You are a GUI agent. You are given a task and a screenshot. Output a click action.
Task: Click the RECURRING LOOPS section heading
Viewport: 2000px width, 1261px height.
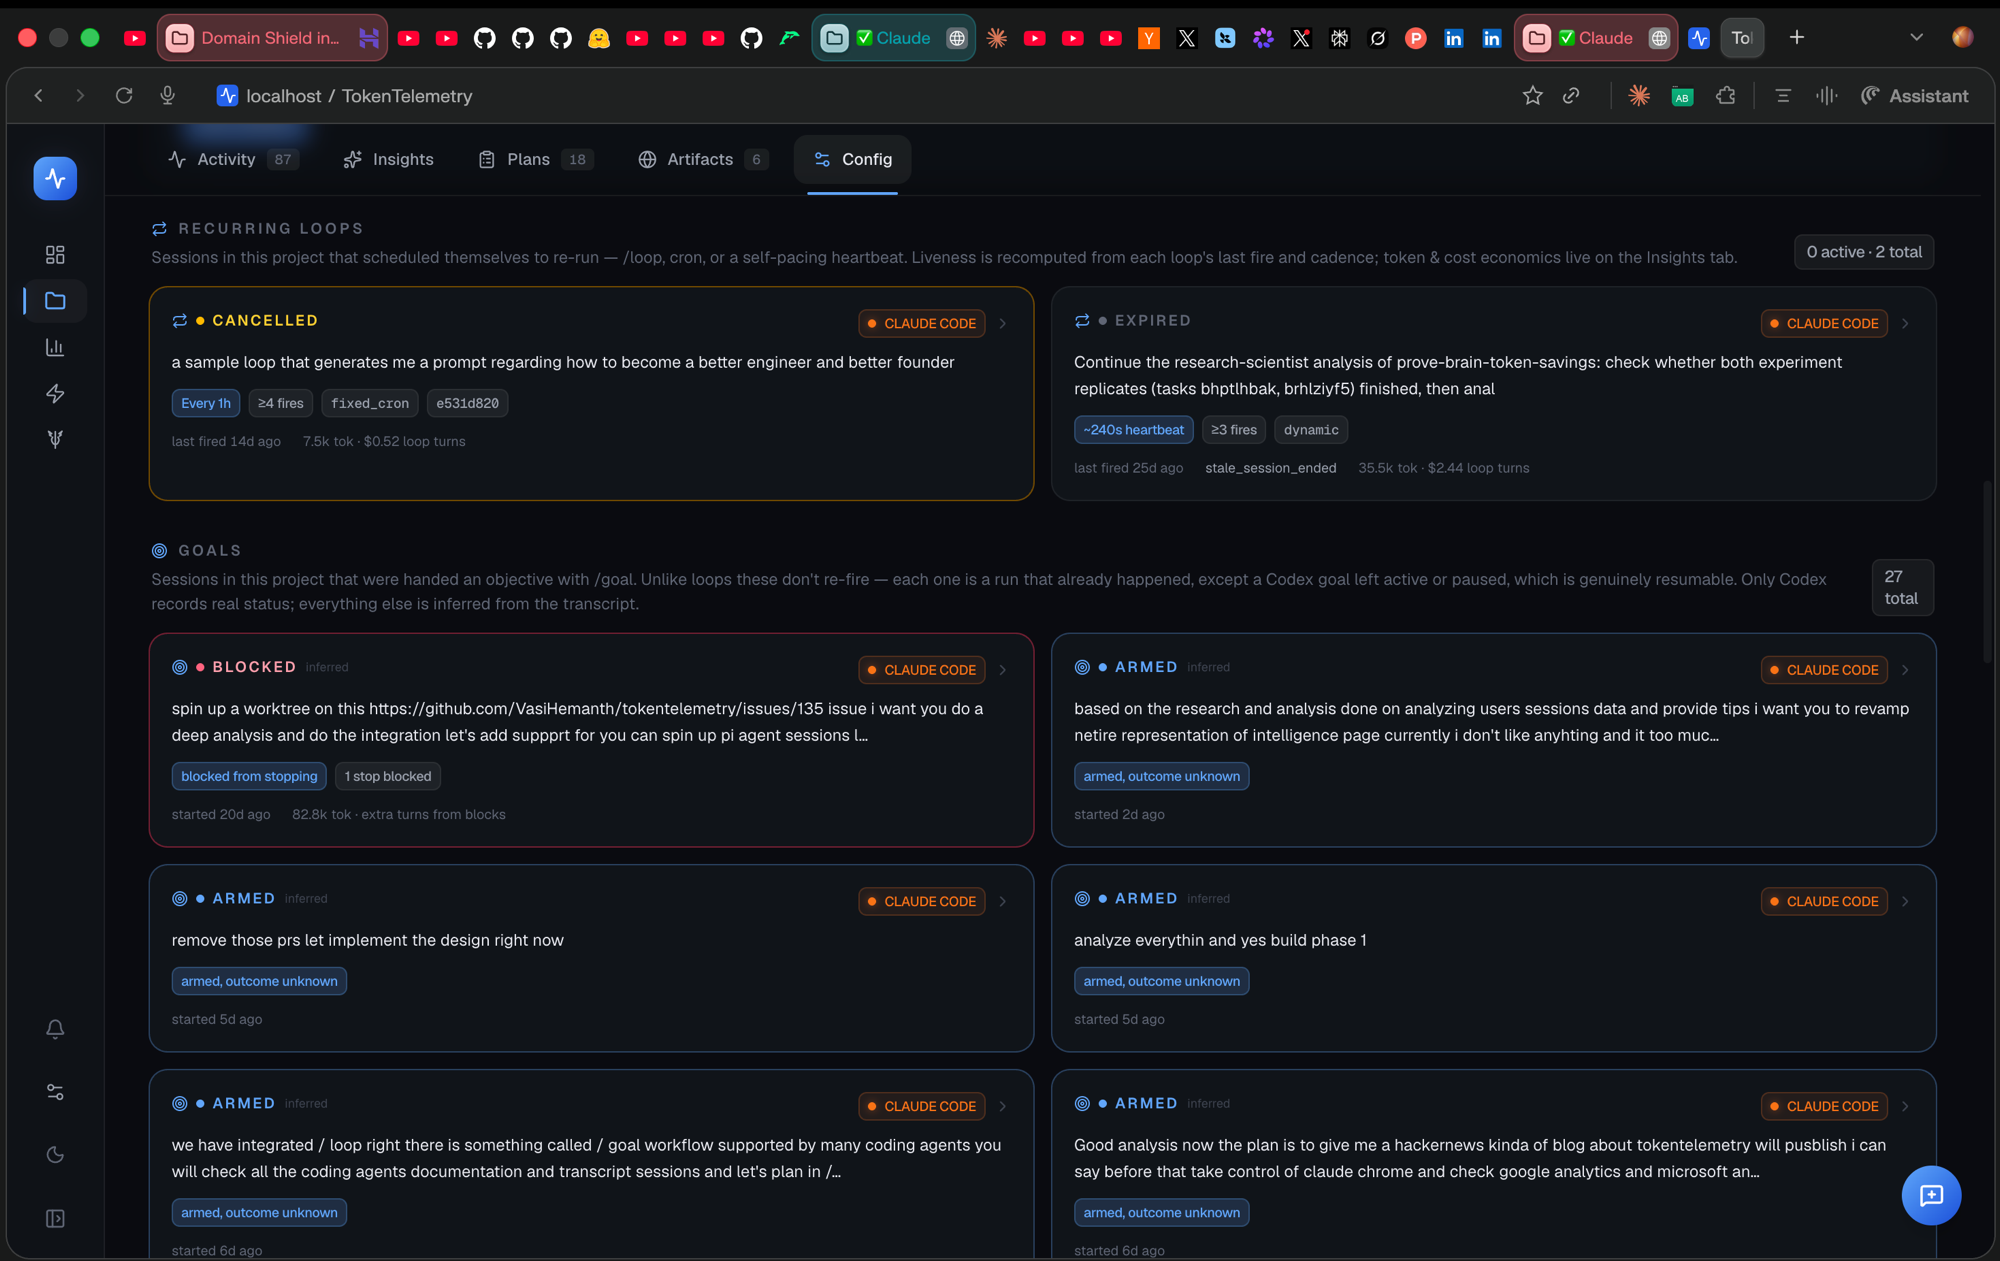point(271,229)
